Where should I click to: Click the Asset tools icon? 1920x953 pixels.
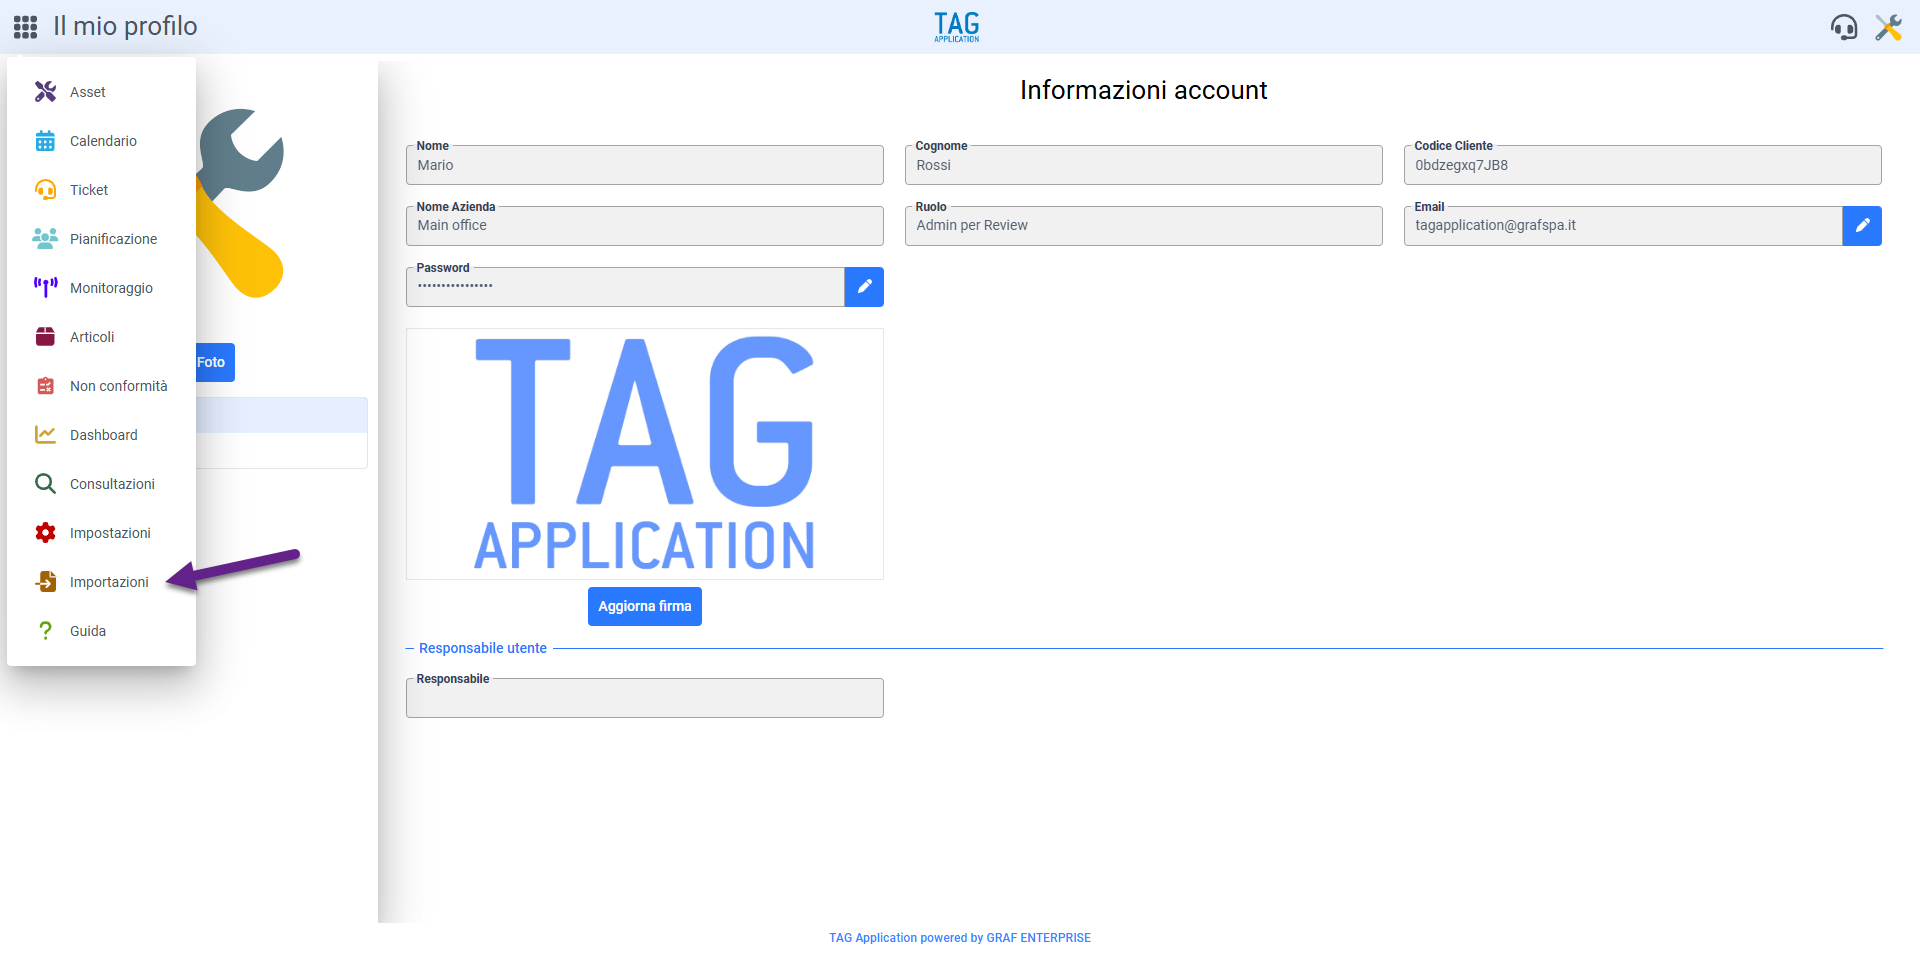tap(45, 92)
